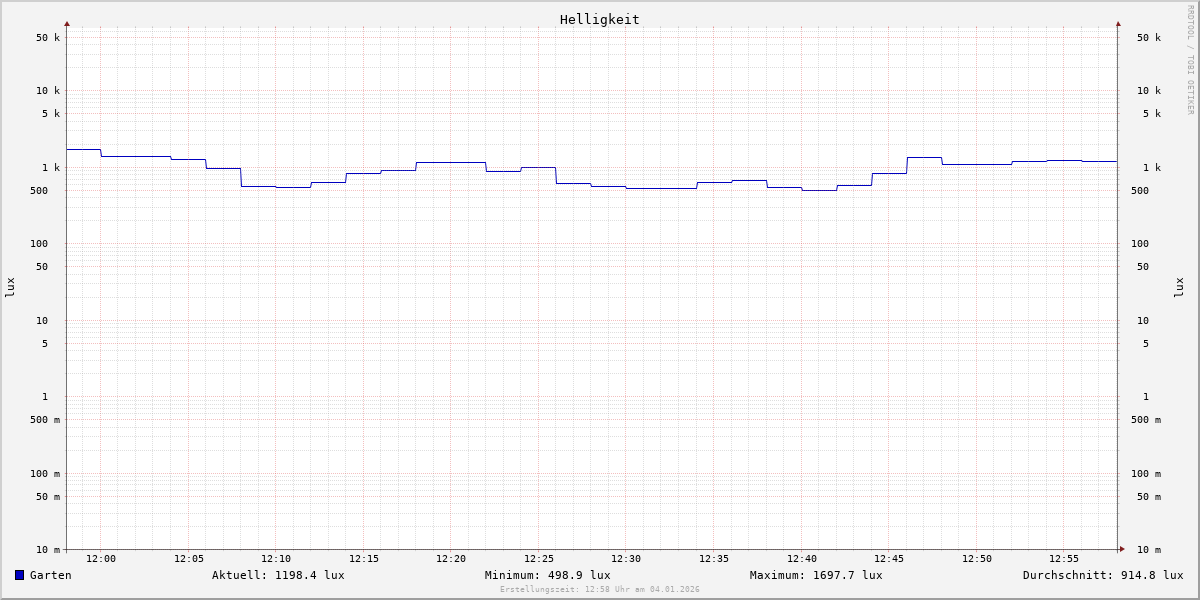Image resolution: width=1200 pixels, height=600 pixels.
Task: Click the 12:45 time axis label
Action: click(x=889, y=559)
